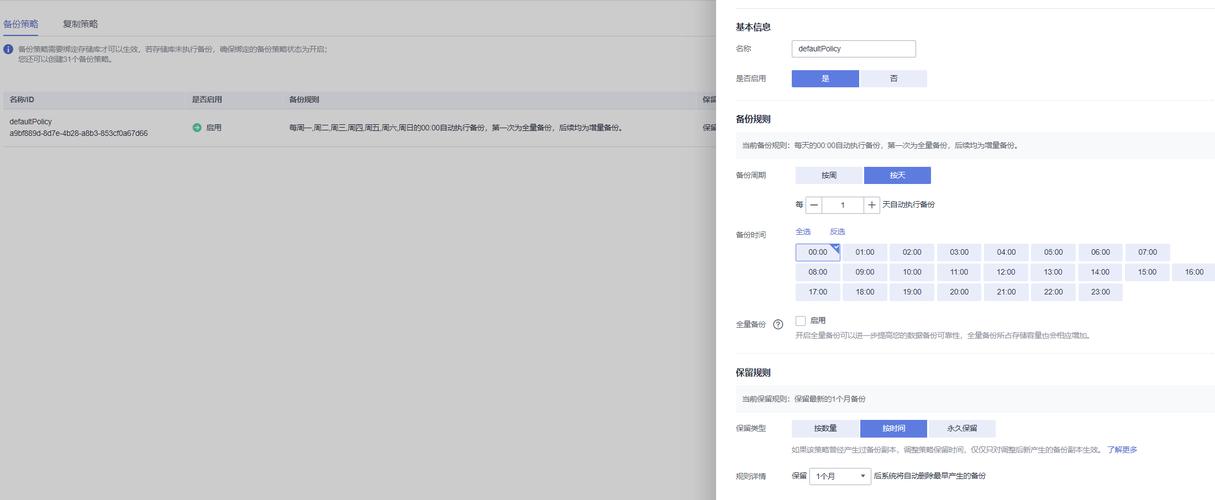Toggle backup time 22:00

[x=1053, y=292]
